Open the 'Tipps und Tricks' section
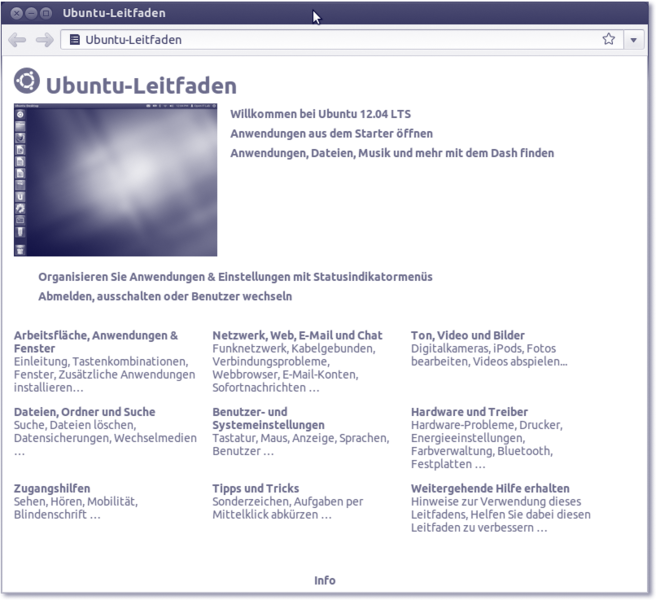Screen dimensions: 656x600 pyautogui.click(x=255, y=488)
